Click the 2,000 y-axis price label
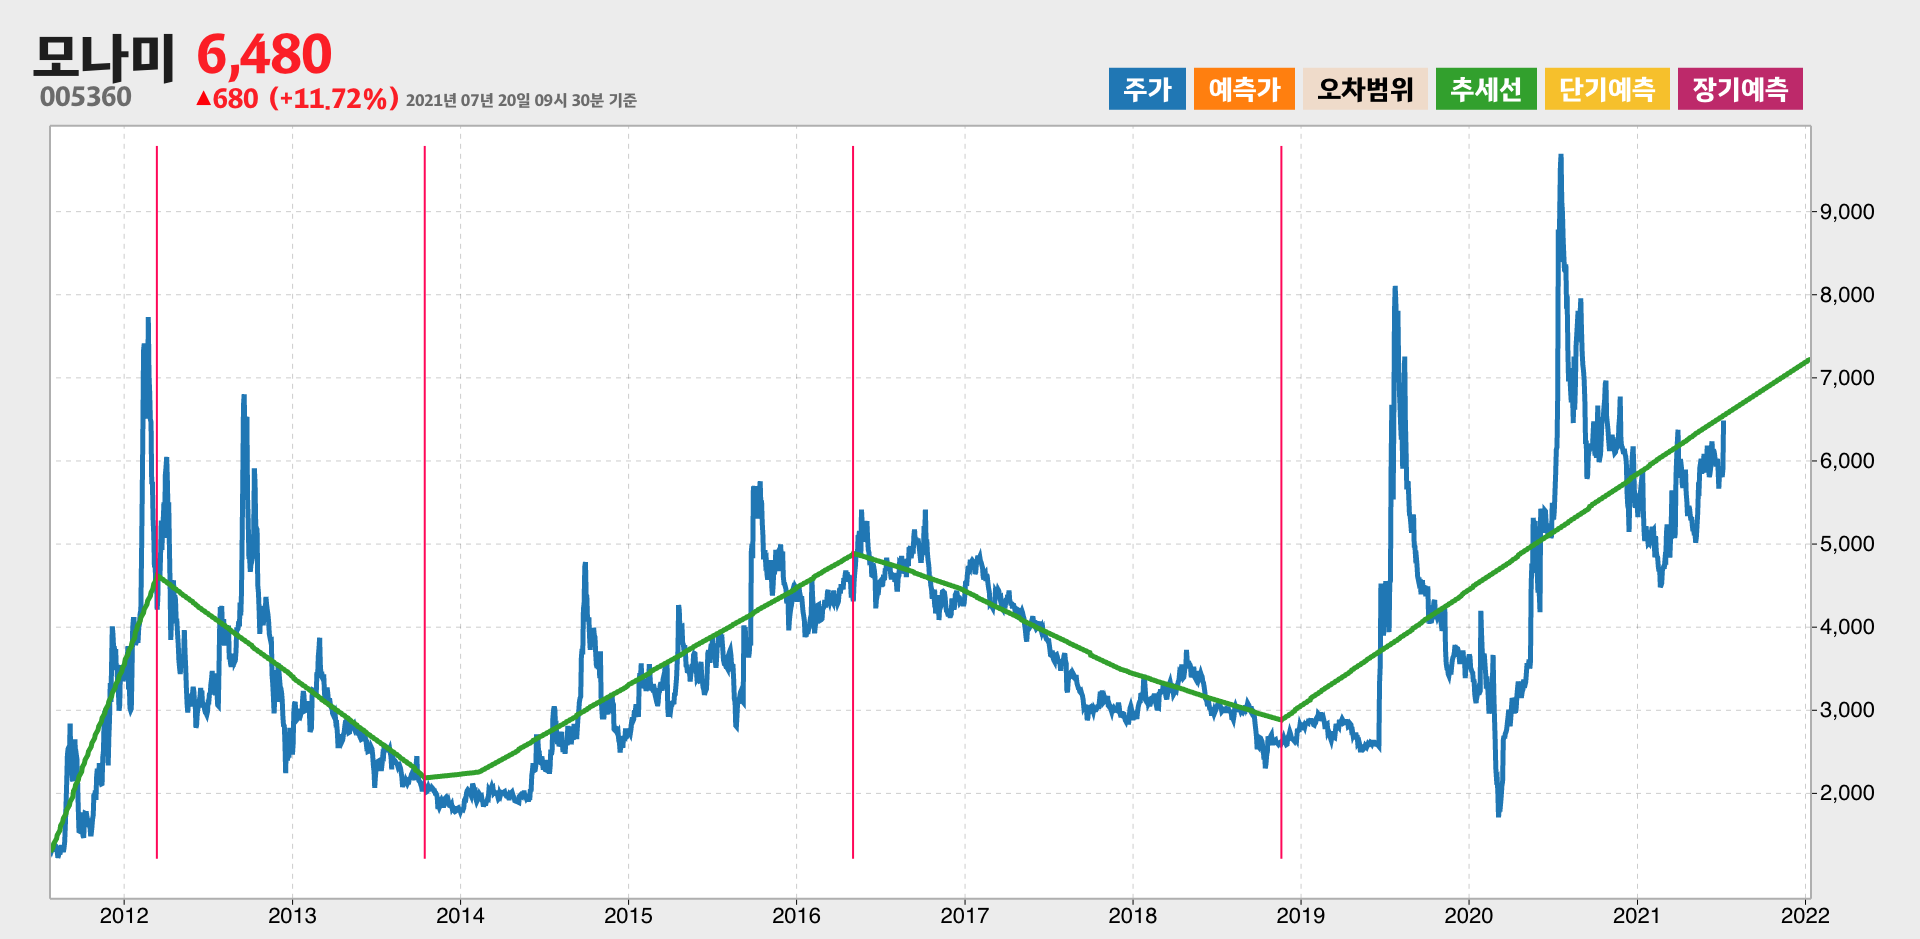The width and height of the screenshot is (1920, 939). (1847, 793)
